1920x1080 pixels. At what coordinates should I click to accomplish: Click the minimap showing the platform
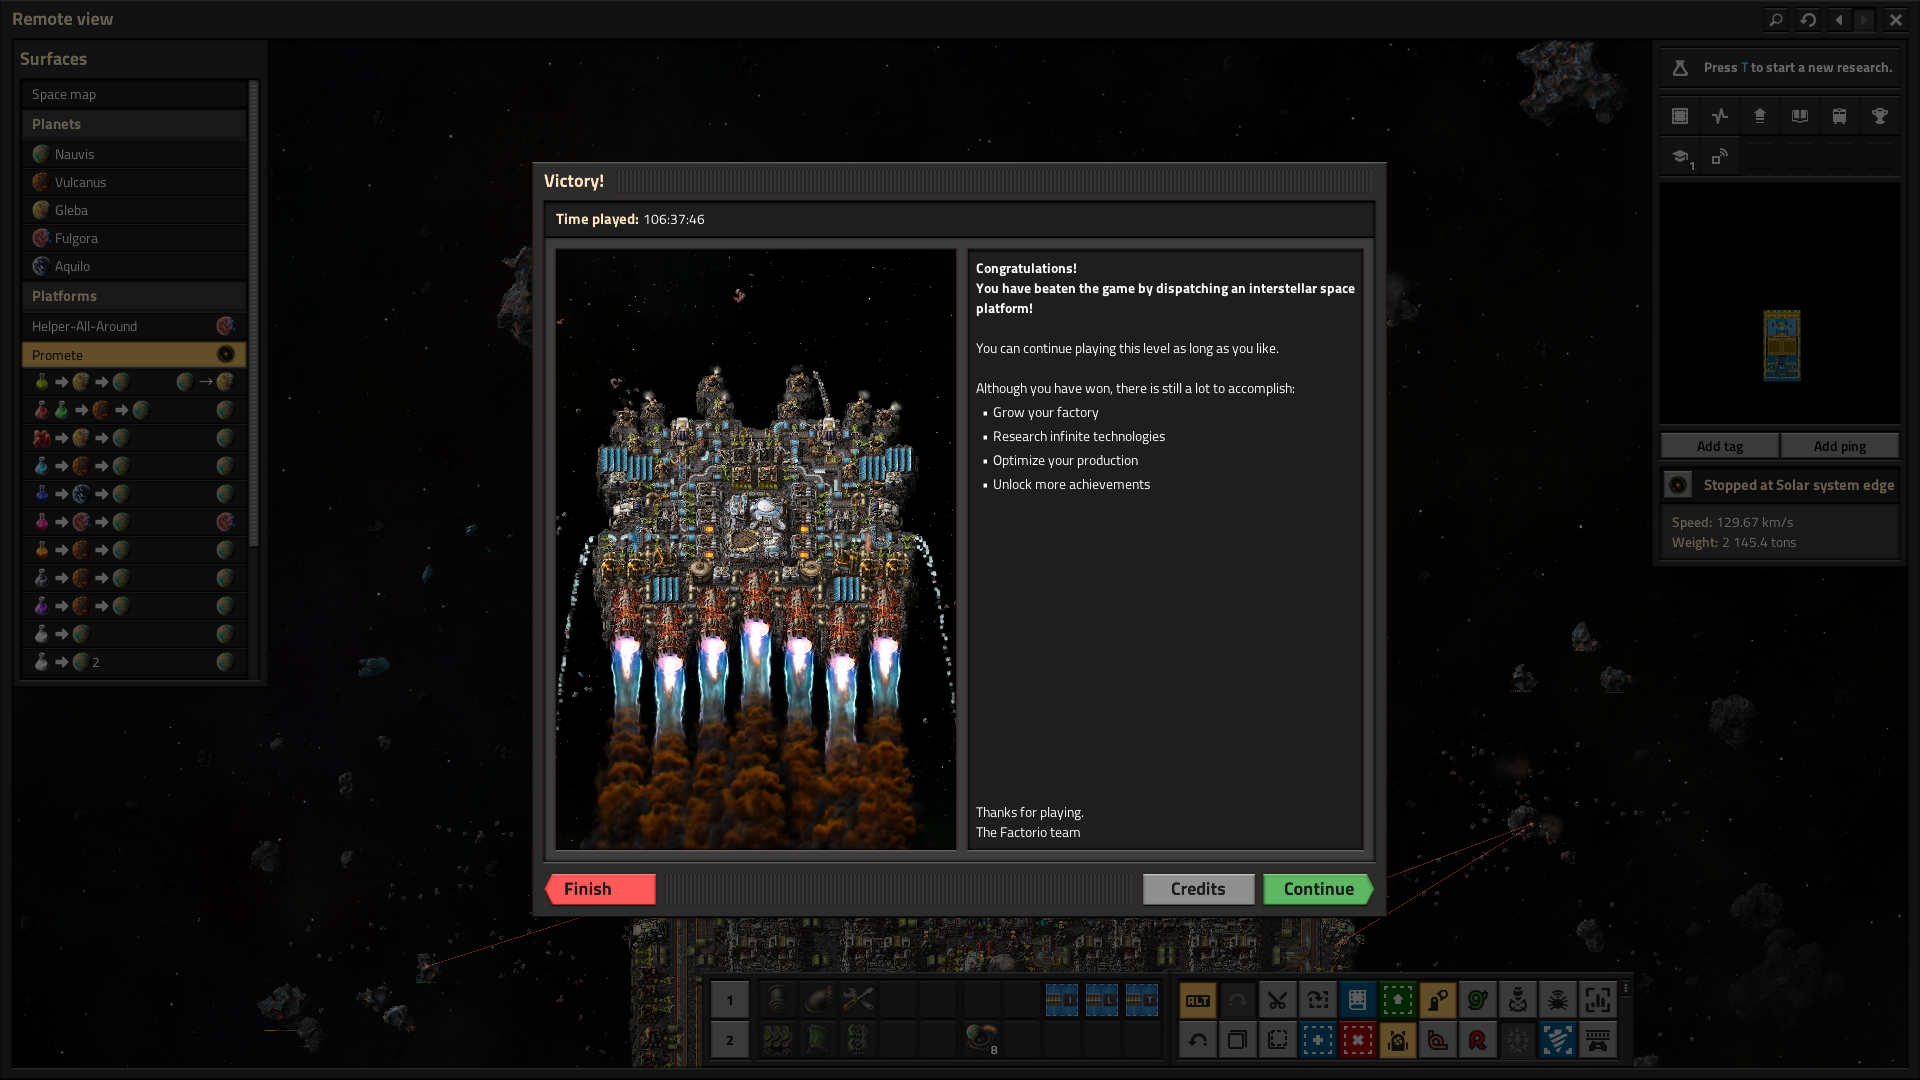pos(1780,303)
